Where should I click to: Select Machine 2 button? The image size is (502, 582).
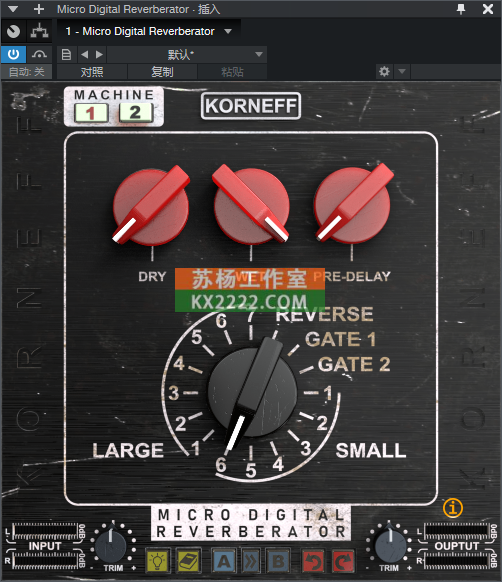(136, 113)
